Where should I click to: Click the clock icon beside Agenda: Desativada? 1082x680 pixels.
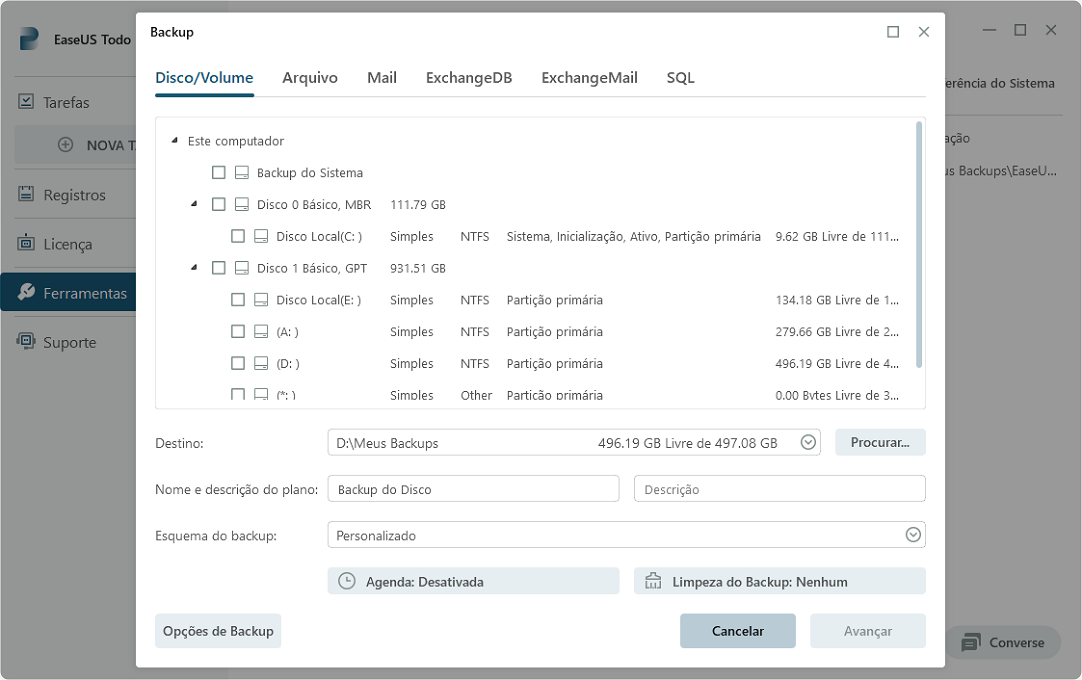pos(347,581)
